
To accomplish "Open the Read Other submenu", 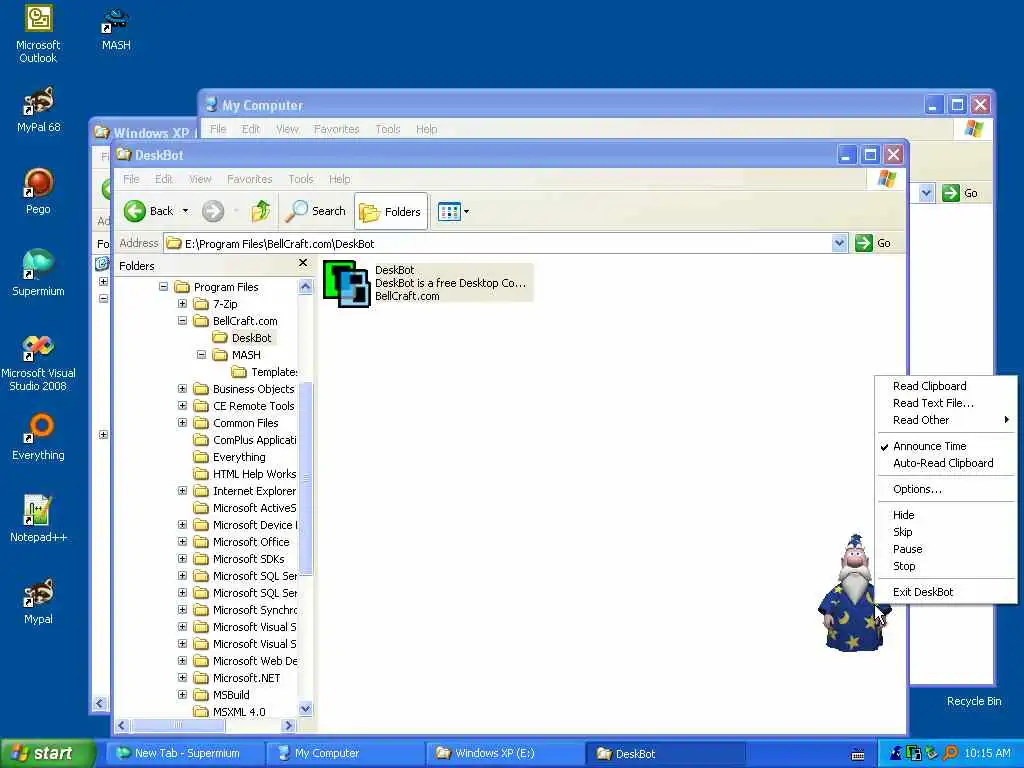I will 946,420.
